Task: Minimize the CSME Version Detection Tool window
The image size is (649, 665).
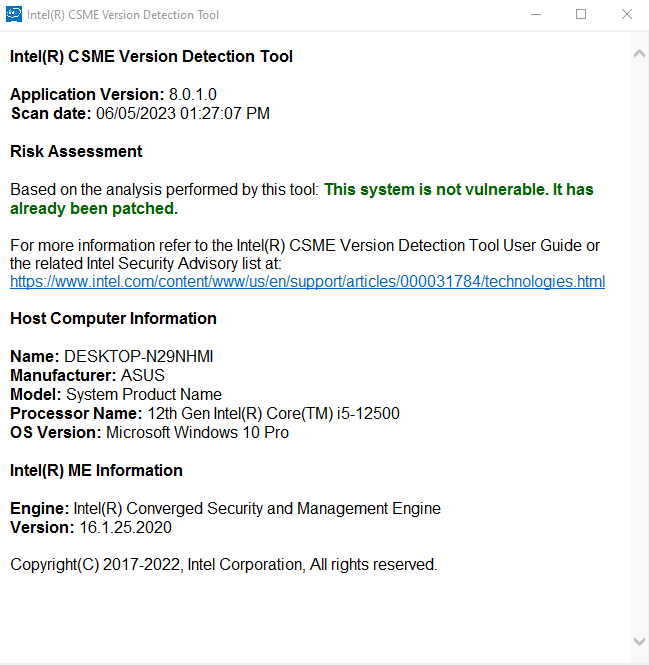Action: [536, 15]
